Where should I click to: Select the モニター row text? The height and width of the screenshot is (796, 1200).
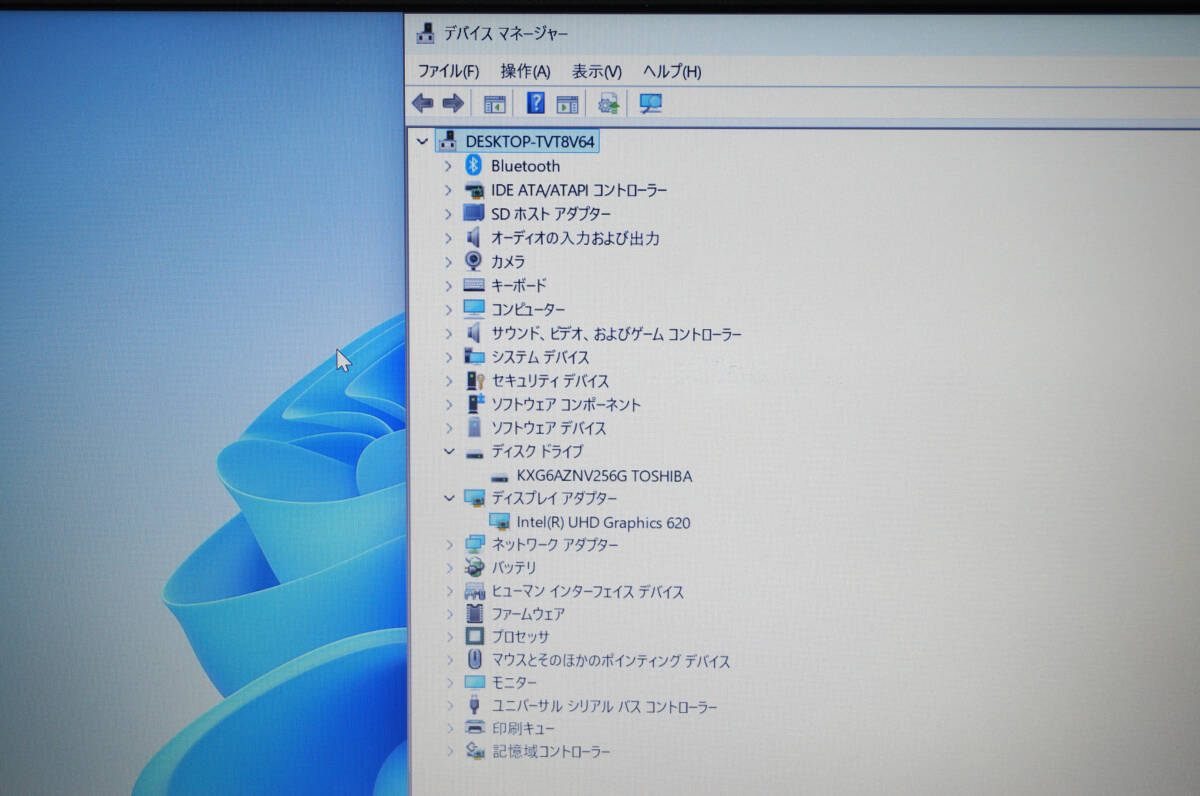tap(514, 683)
